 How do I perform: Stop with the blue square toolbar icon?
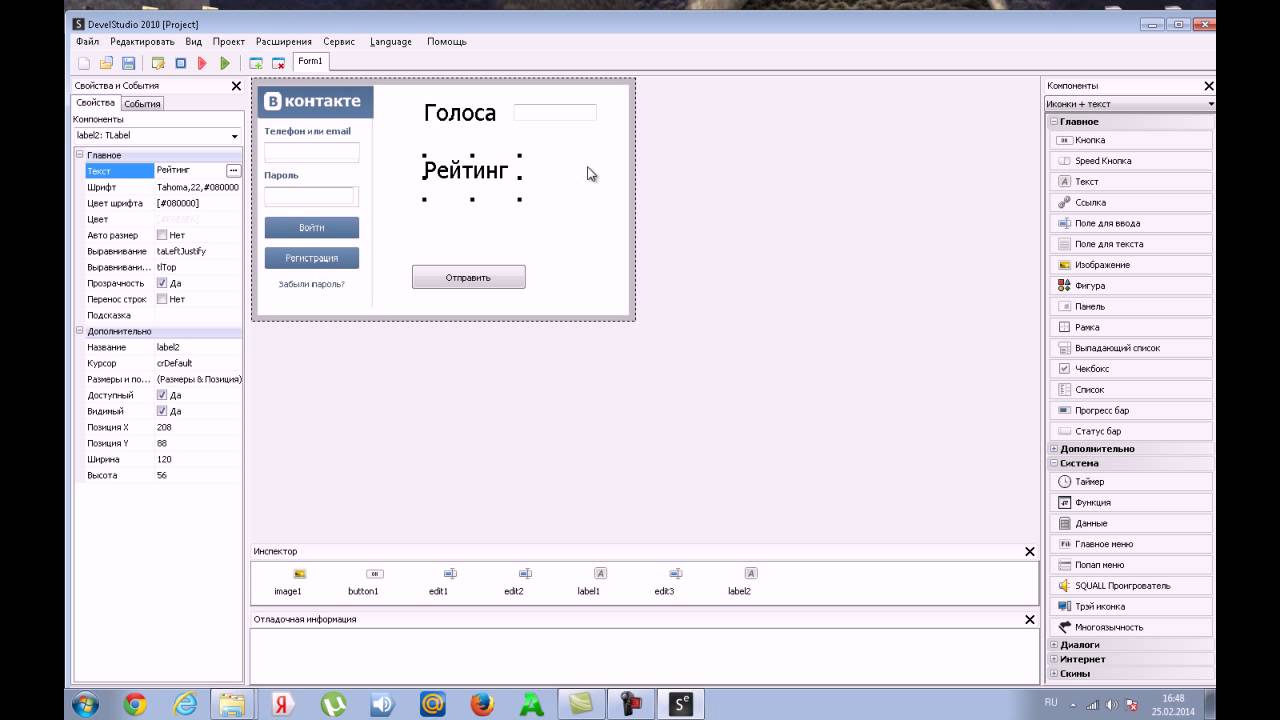[181, 63]
